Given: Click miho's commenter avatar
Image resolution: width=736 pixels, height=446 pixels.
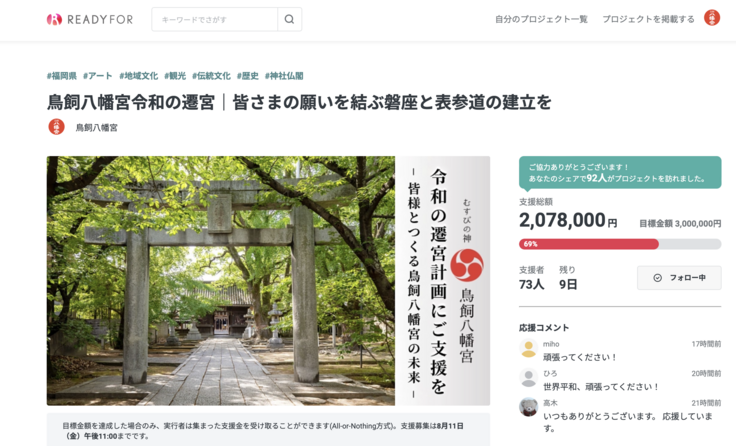Looking at the screenshot, I should coord(529,348).
